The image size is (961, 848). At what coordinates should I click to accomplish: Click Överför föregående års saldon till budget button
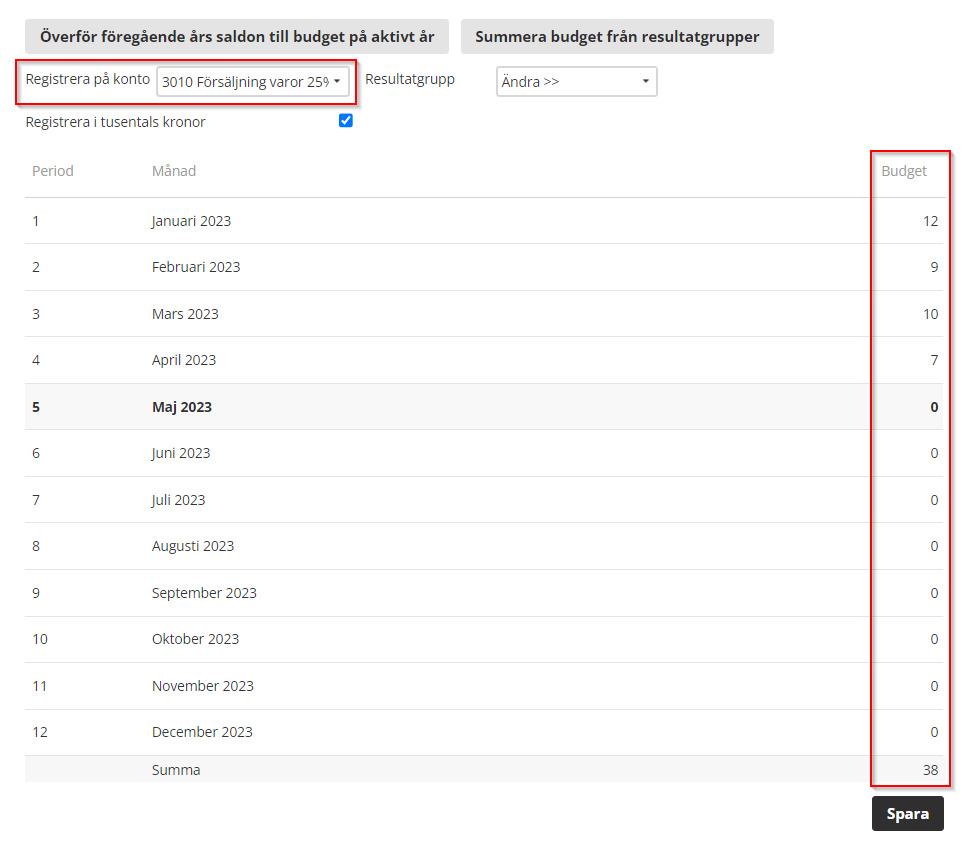coord(237,37)
